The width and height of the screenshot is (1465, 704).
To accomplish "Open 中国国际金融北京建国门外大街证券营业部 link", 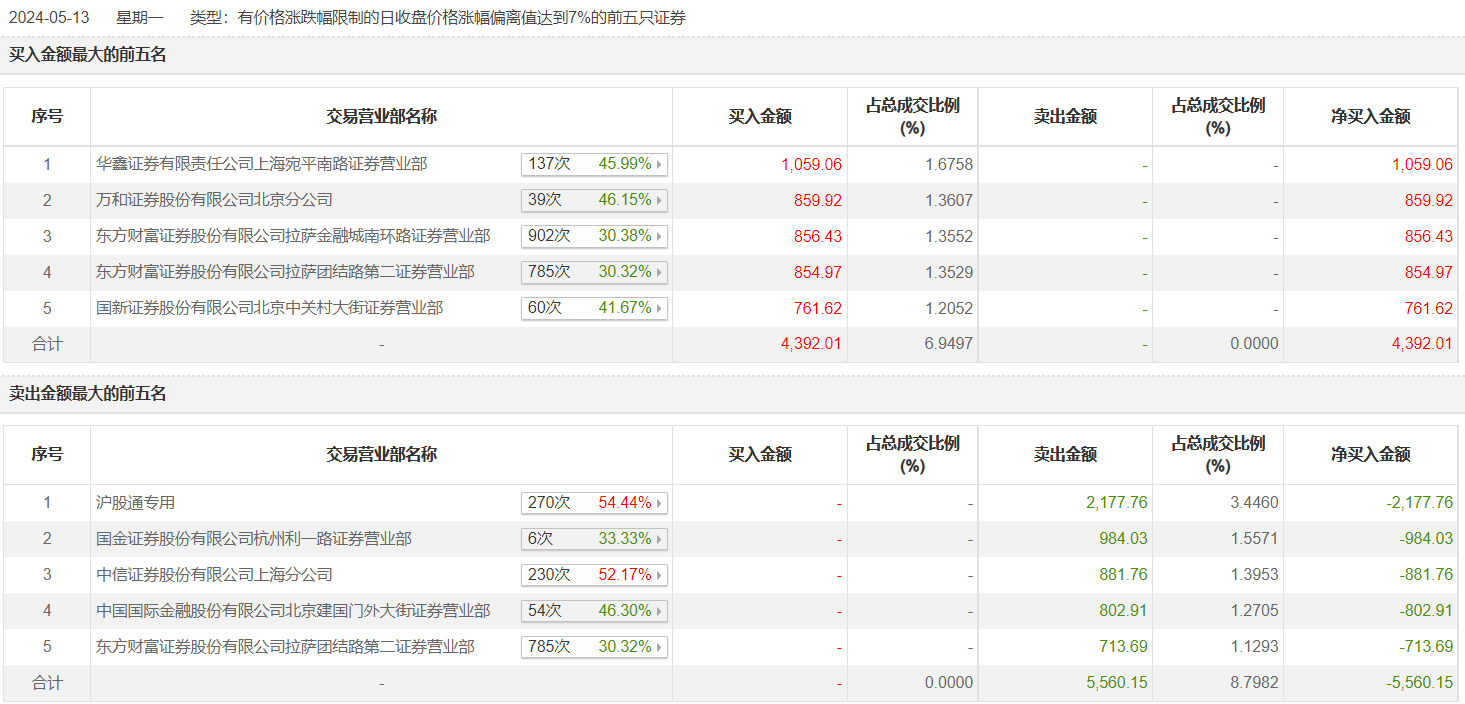I will (293, 611).
